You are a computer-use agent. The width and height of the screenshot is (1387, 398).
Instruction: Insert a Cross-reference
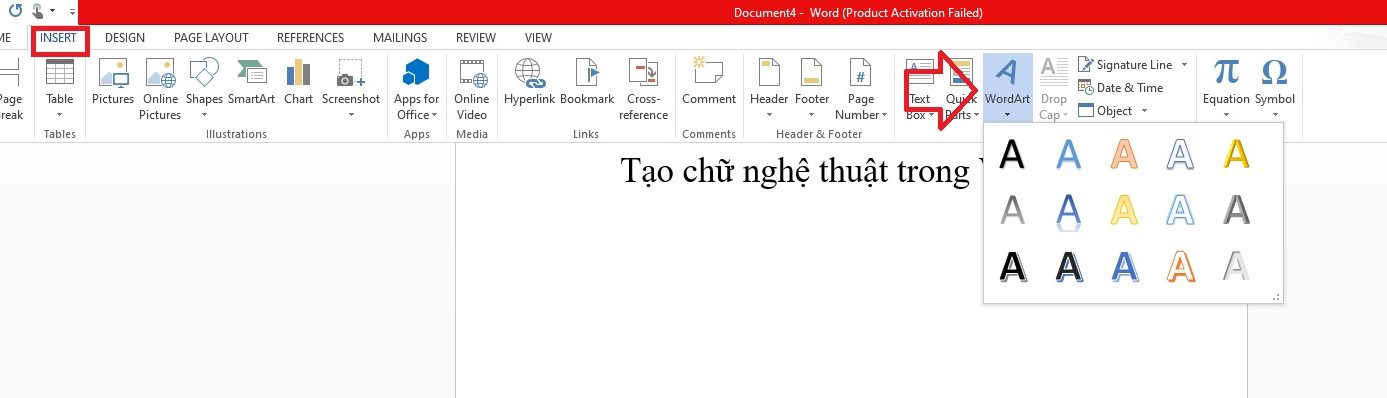[x=644, y=89]
